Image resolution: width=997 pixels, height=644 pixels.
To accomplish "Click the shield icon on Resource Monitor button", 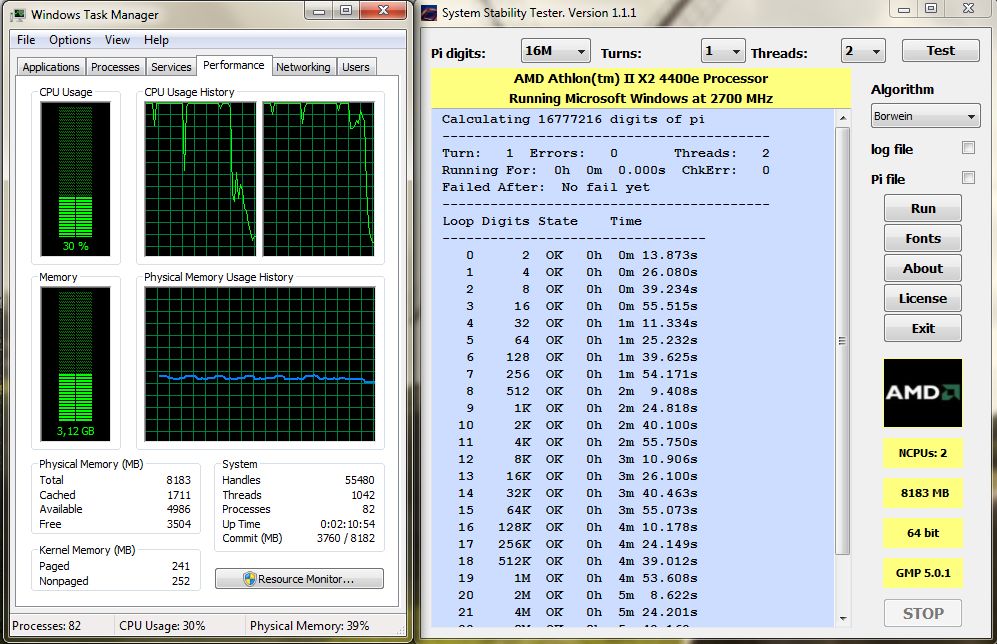I will tap(249, 579).
